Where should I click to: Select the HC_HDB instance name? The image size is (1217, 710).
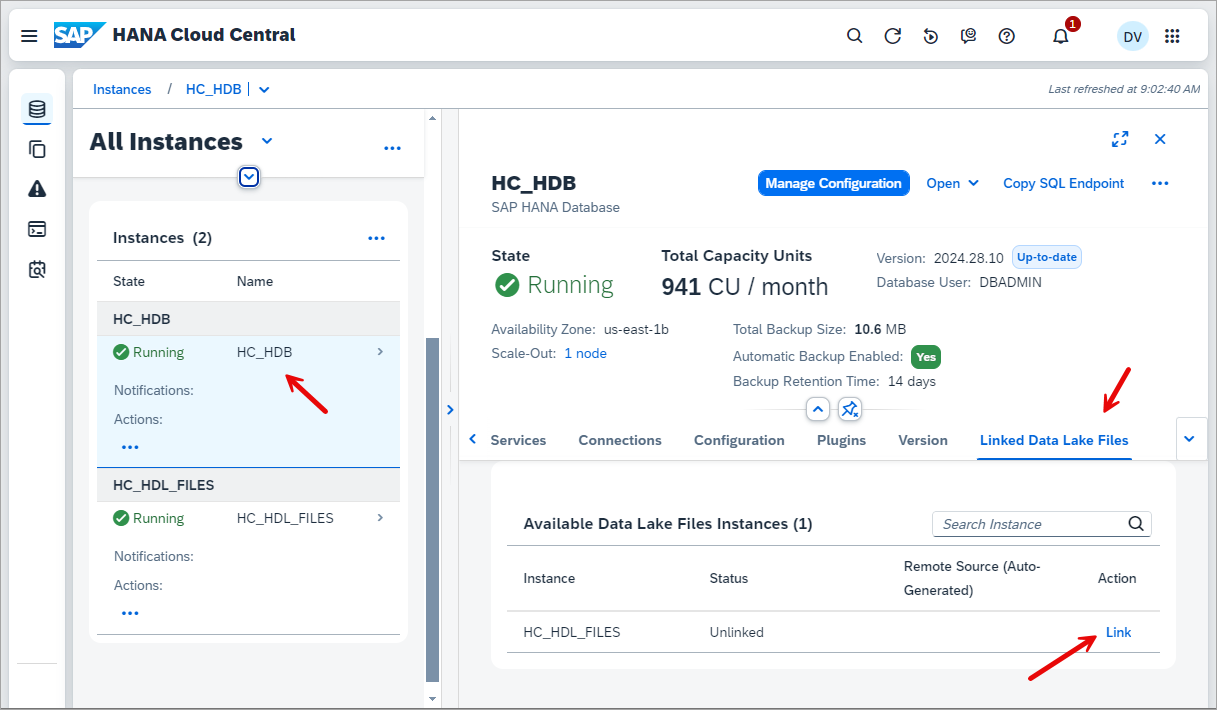click(264, 352)
